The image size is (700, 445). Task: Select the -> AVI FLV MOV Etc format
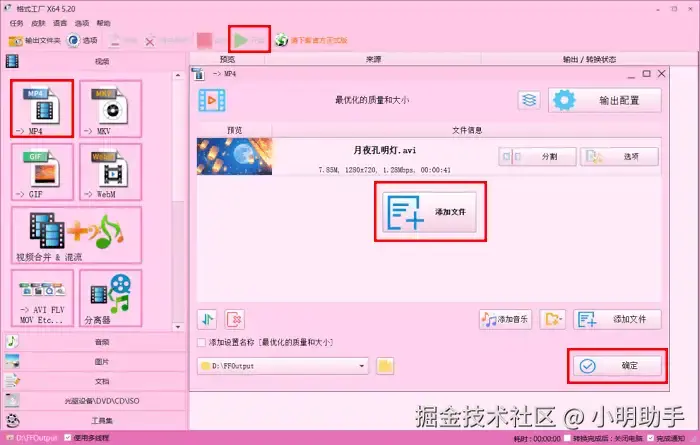pos(42,298)
